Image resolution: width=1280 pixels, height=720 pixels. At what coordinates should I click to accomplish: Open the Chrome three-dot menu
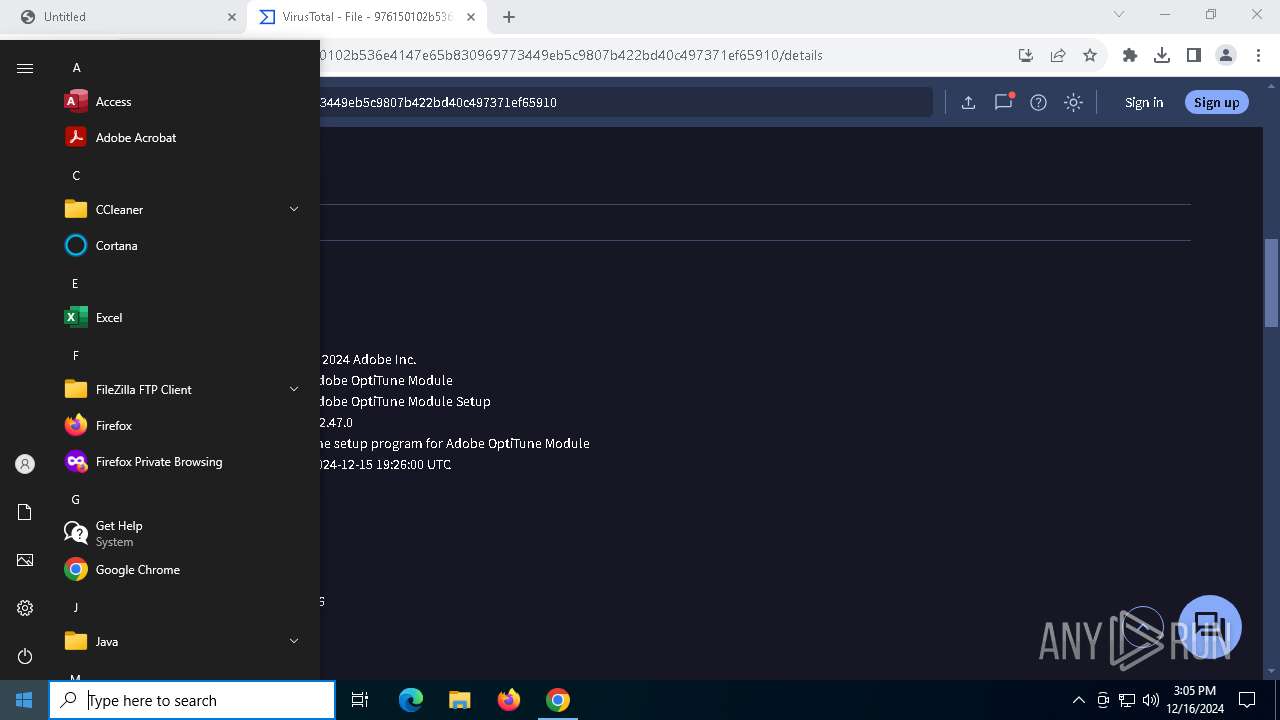[x=1257, y=55]
